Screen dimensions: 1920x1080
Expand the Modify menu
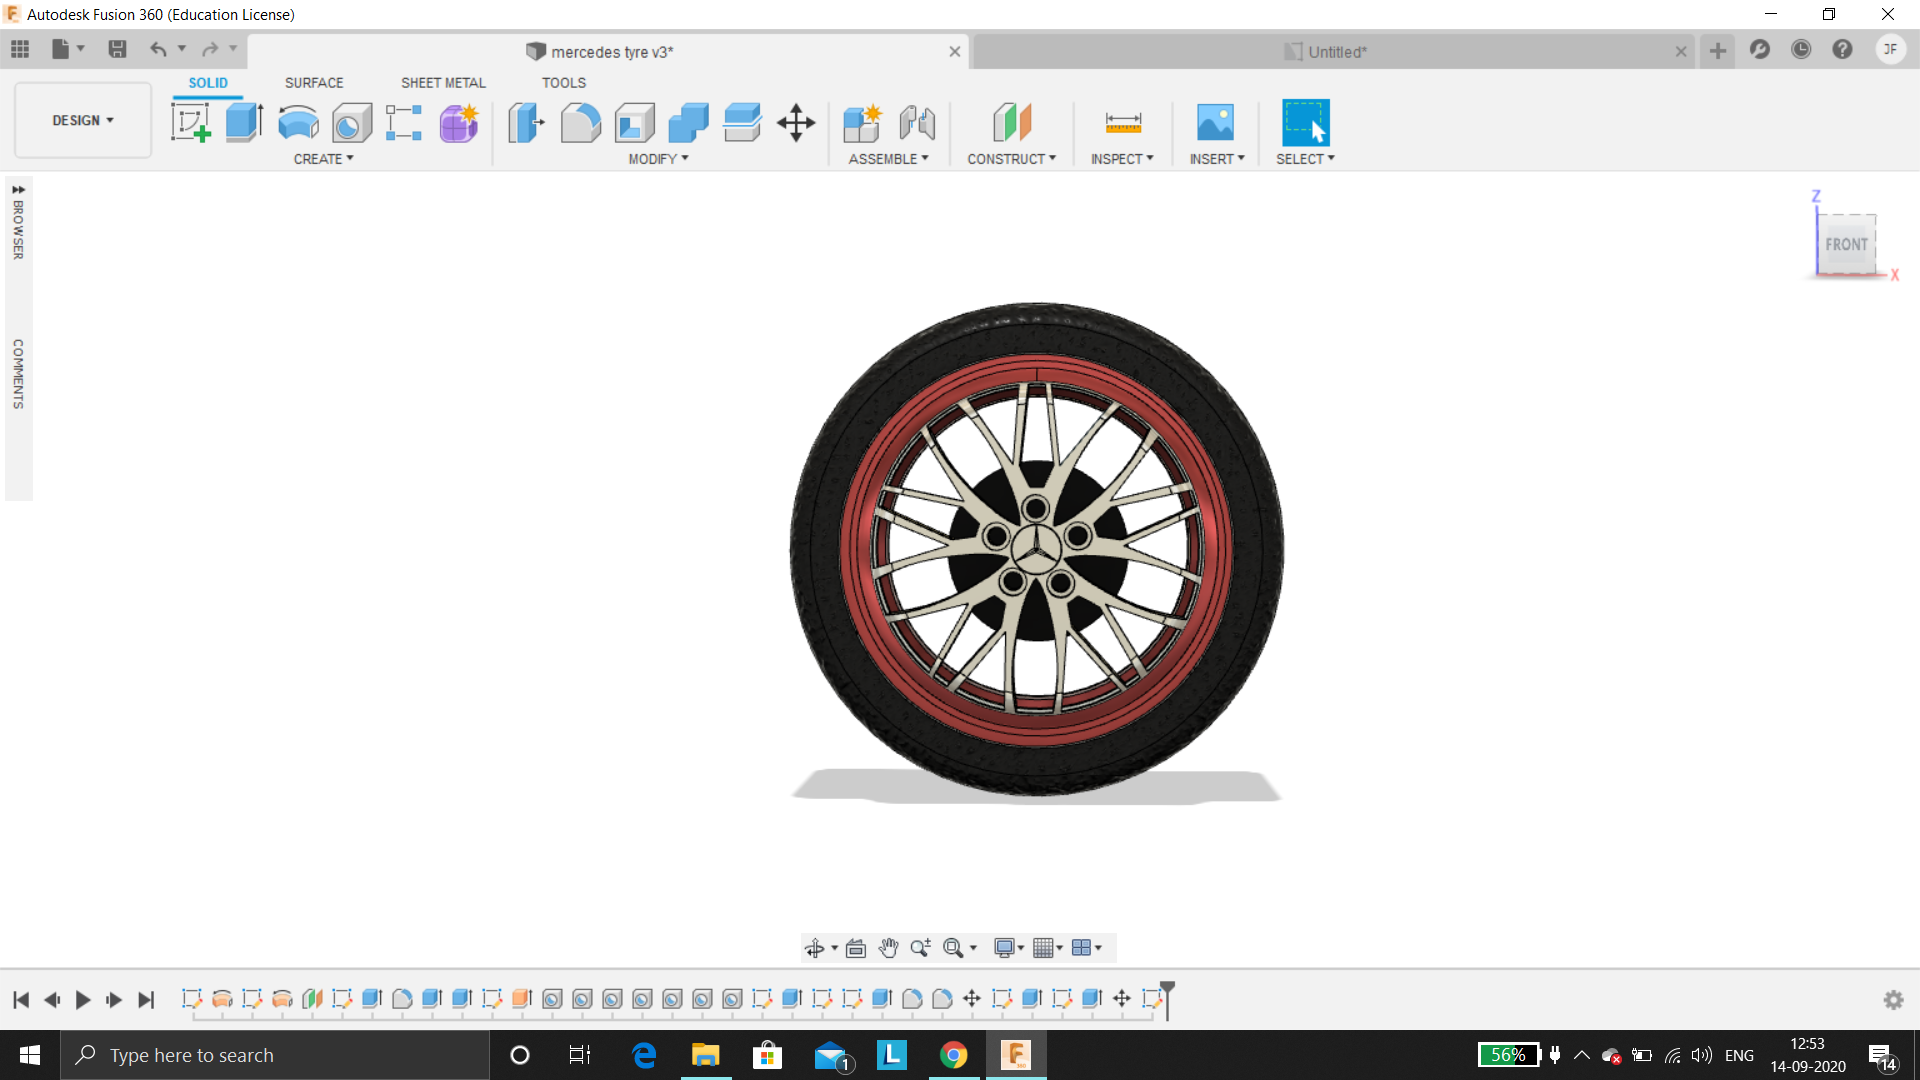(658, 159)
